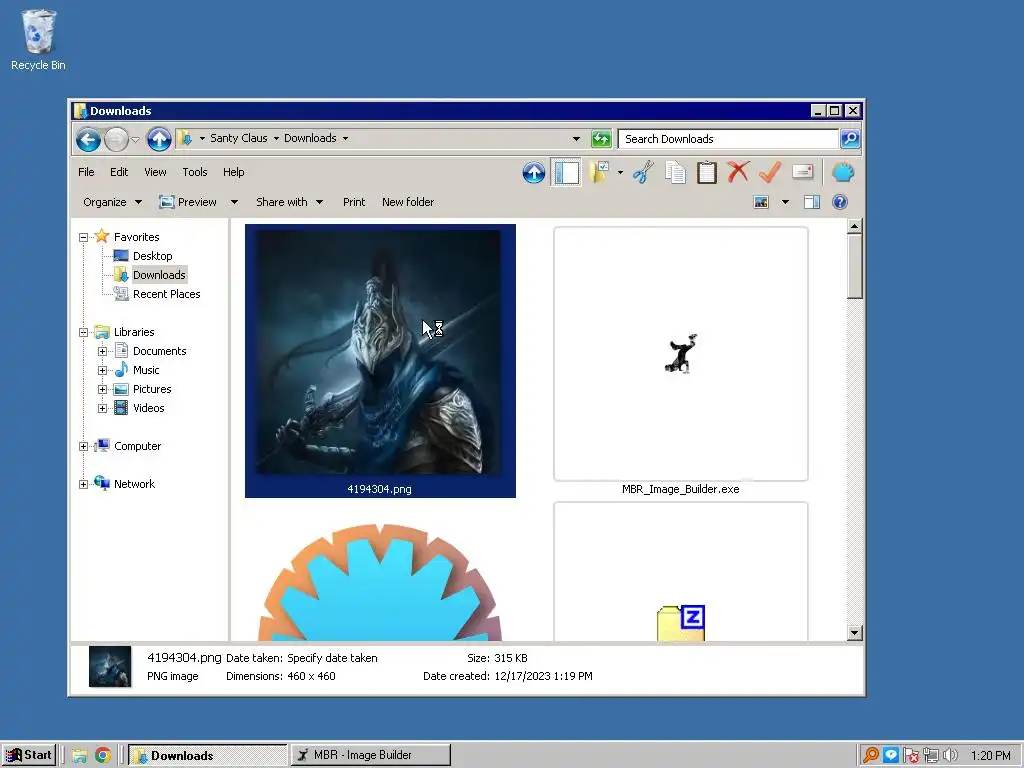Click the search magnifier button
Image resolution: width=1024 pixels, height=768 pixels.
coord(850,138)
